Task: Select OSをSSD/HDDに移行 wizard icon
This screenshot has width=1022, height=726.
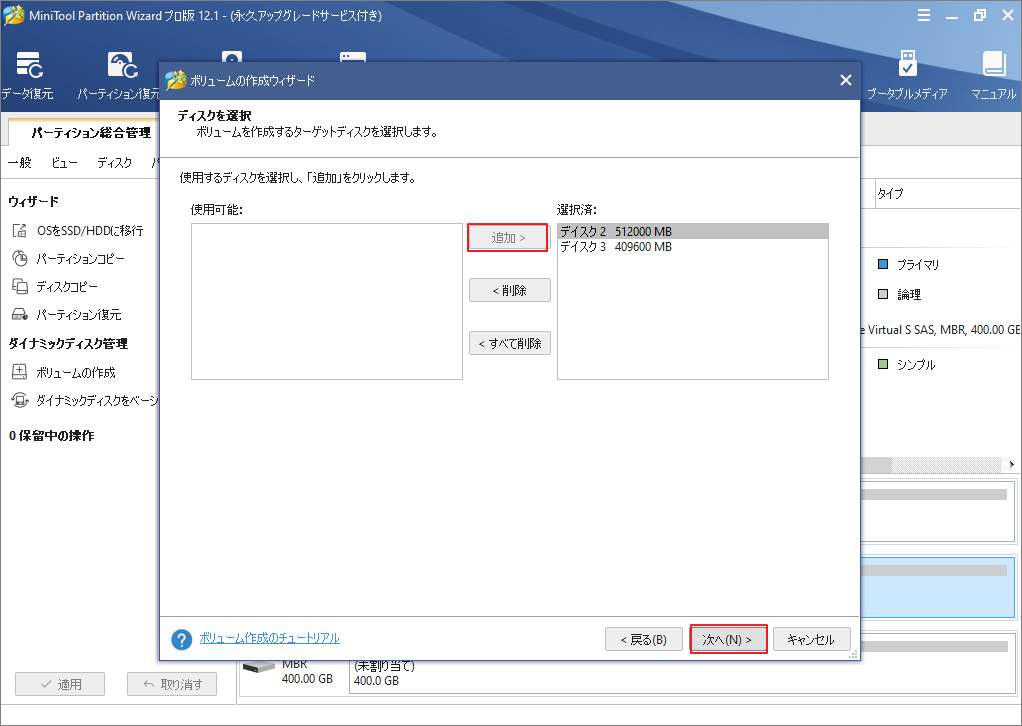Action: (x=19, y=230)
